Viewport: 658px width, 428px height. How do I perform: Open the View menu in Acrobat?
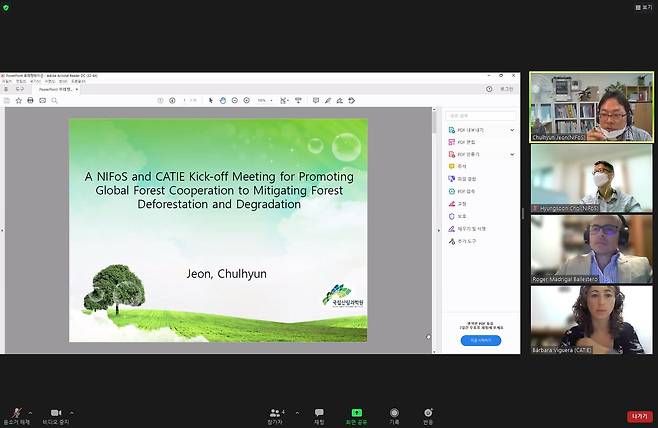(35, 81)
